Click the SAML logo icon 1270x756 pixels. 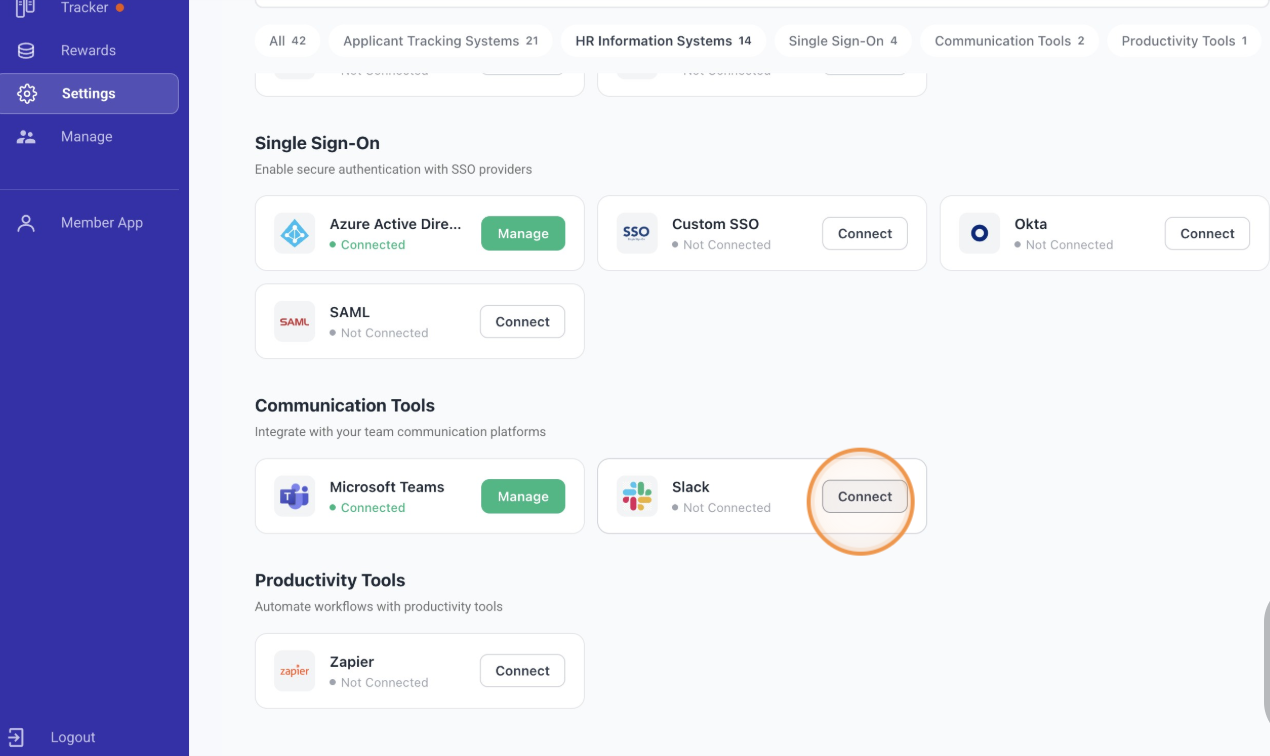pyautogui.click(x=294, y=321)
